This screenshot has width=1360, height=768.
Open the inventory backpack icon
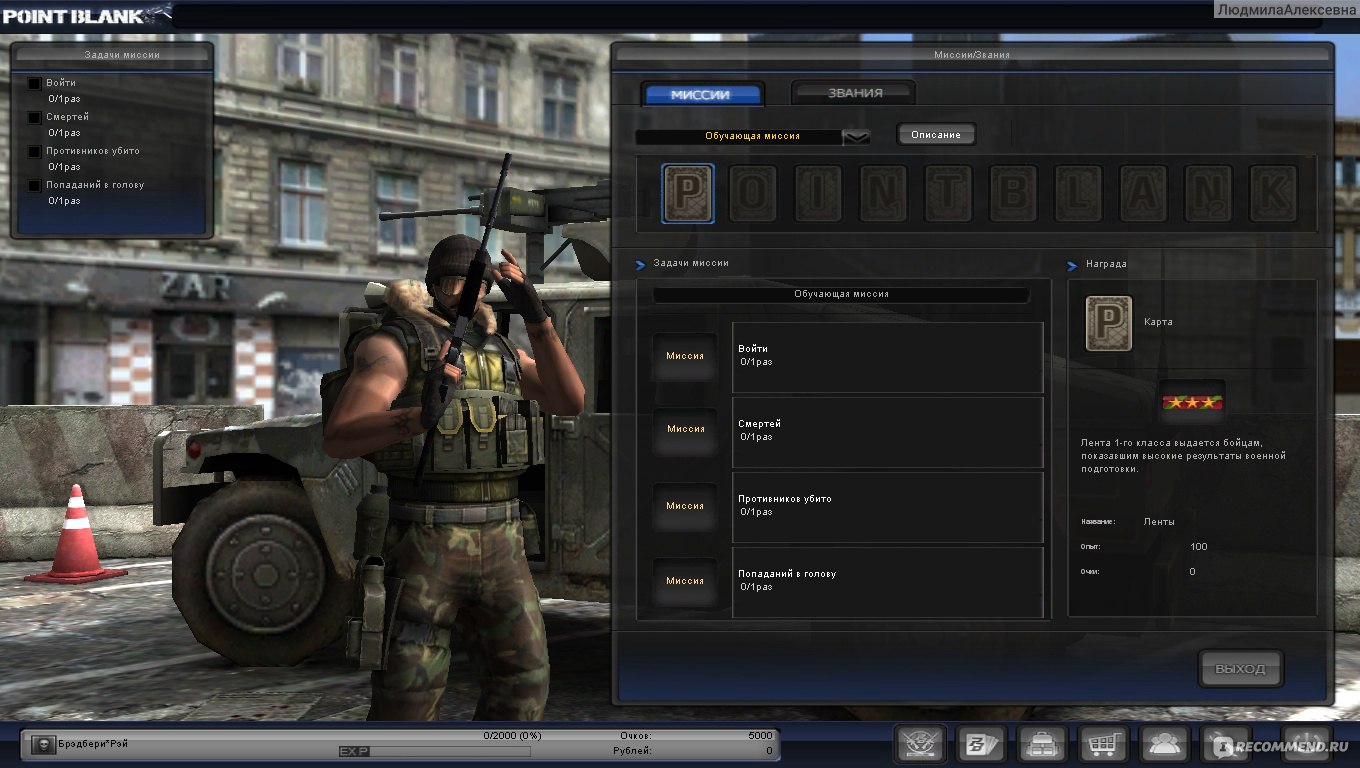coord(1041,745)
